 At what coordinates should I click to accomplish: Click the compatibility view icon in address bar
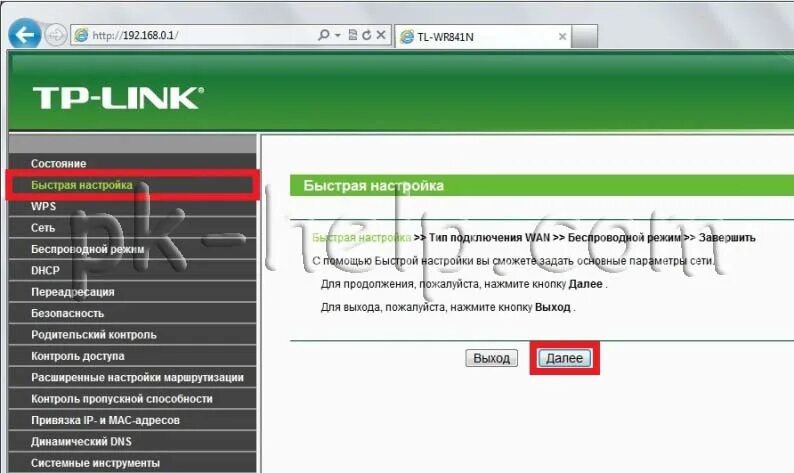click(x=353, y=35)
